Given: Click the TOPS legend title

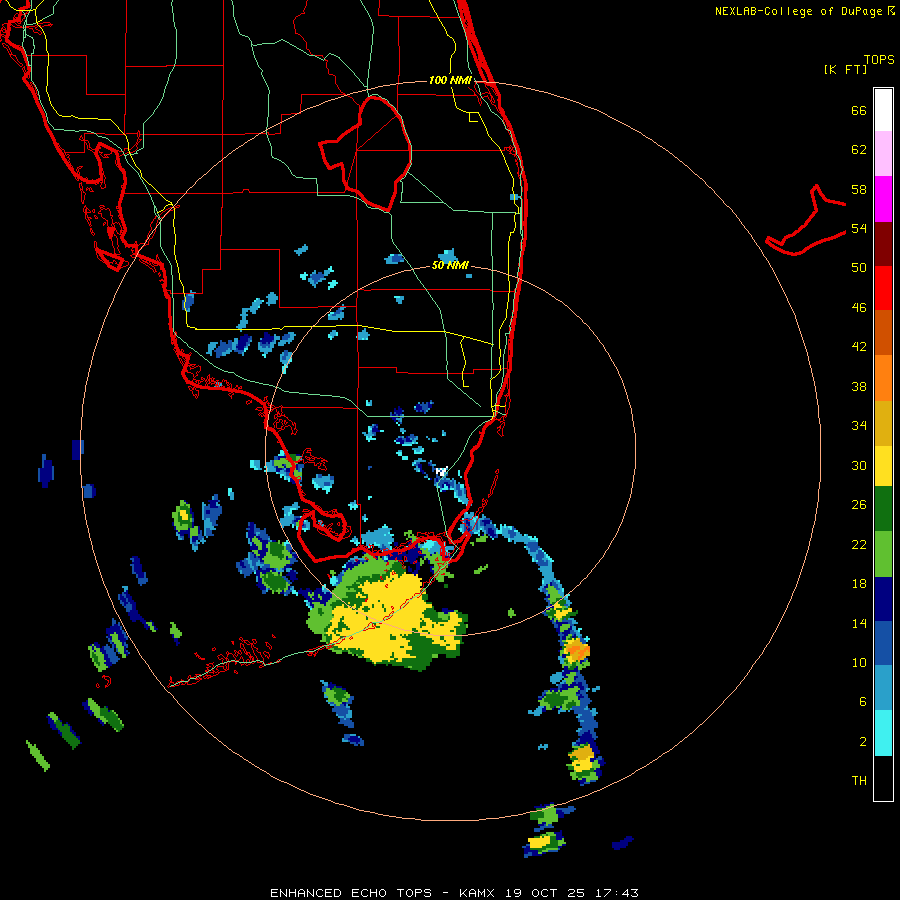Looking at the screenshot, I should pos(879,59).
